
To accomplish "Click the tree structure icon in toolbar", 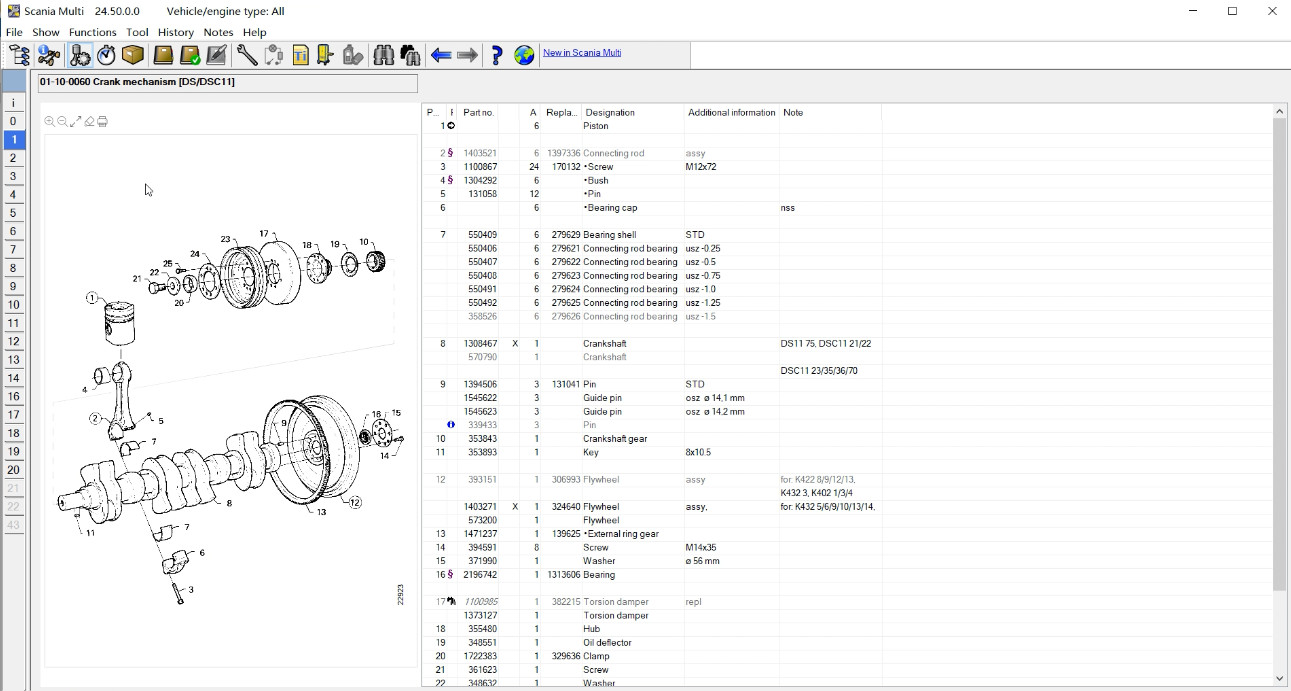I will pos(20,55).
